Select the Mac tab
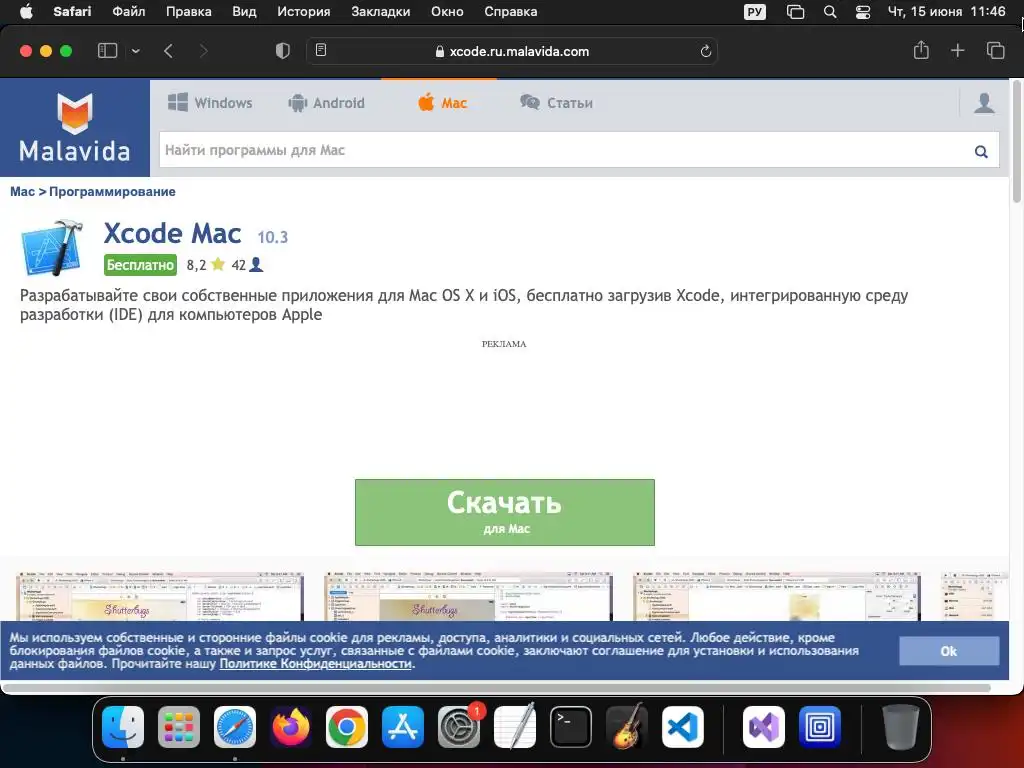 442,103
